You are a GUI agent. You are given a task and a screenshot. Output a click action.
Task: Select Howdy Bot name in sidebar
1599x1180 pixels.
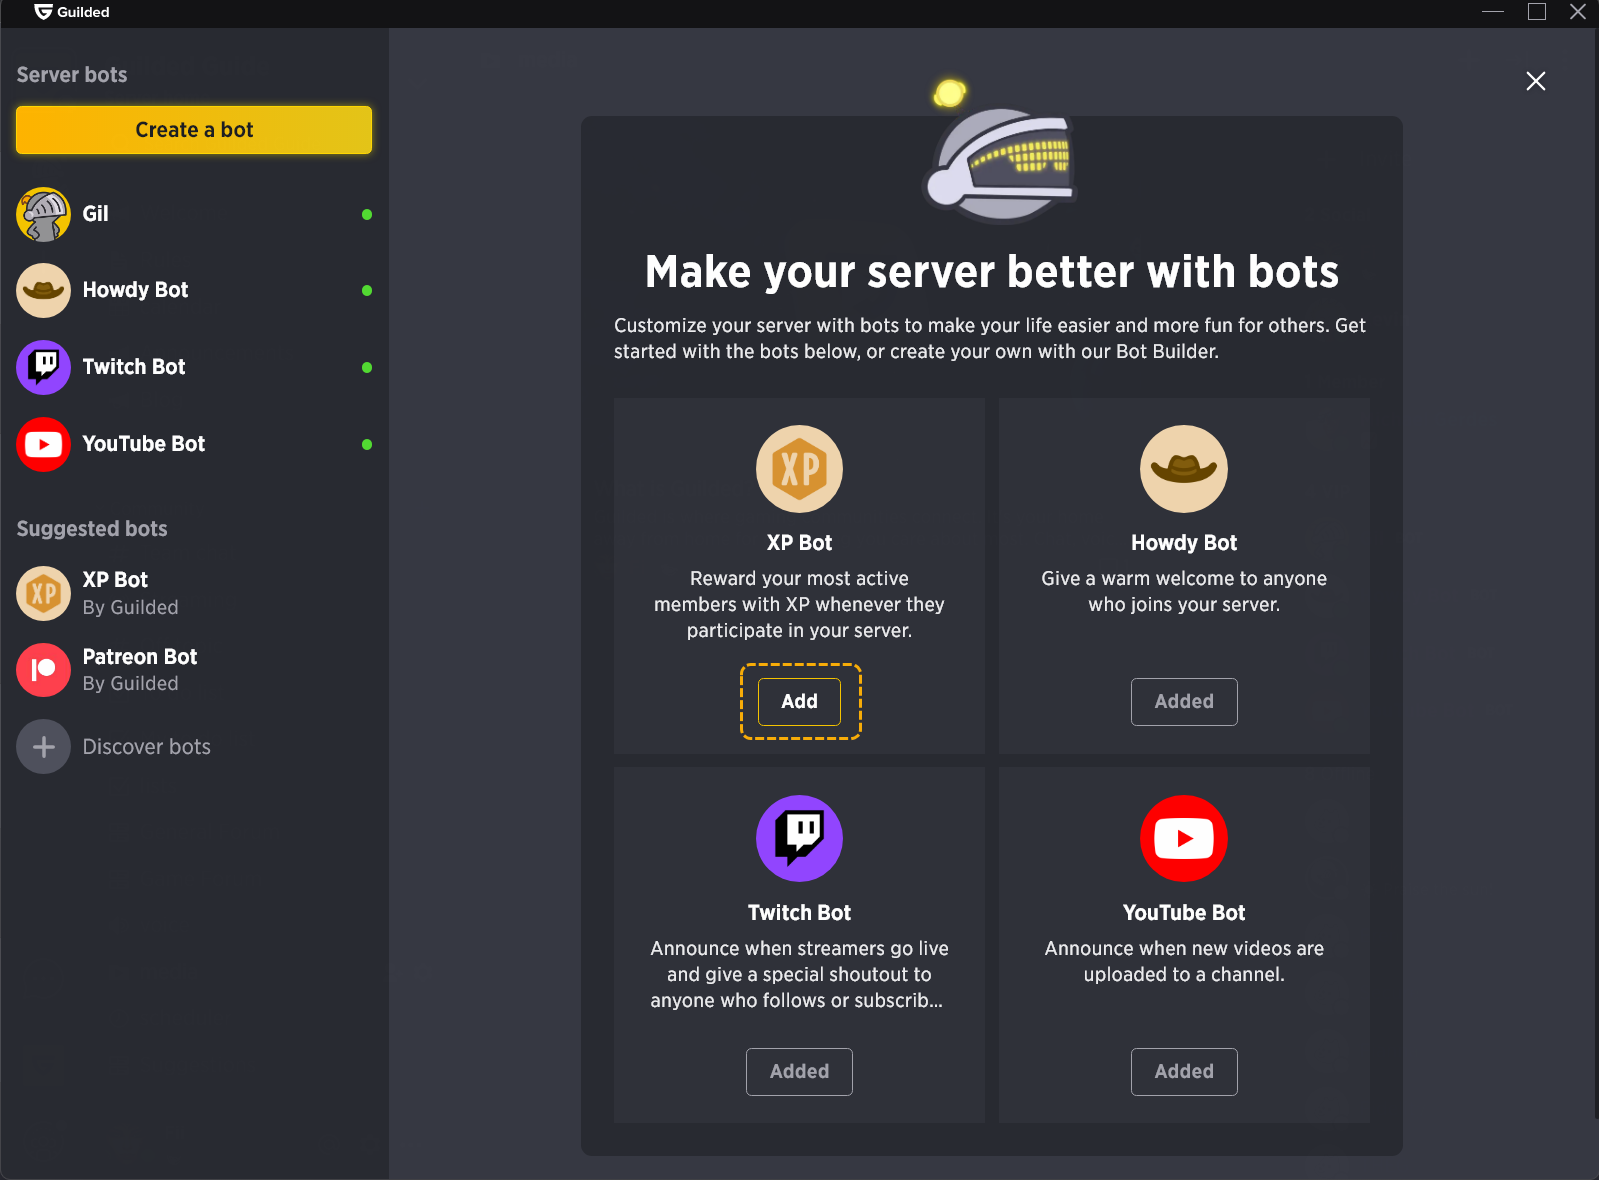[136, 290]
